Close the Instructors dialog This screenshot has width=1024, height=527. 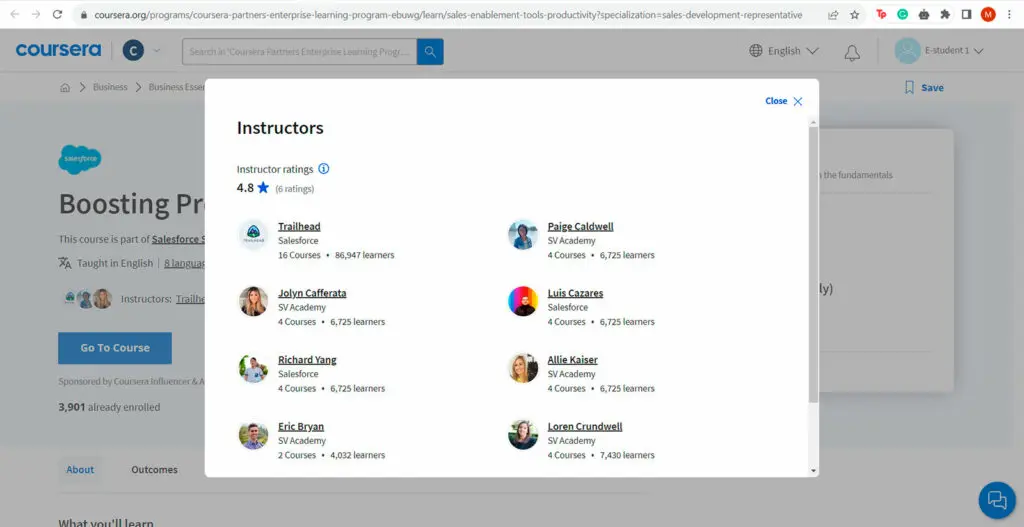coord(784,101)
